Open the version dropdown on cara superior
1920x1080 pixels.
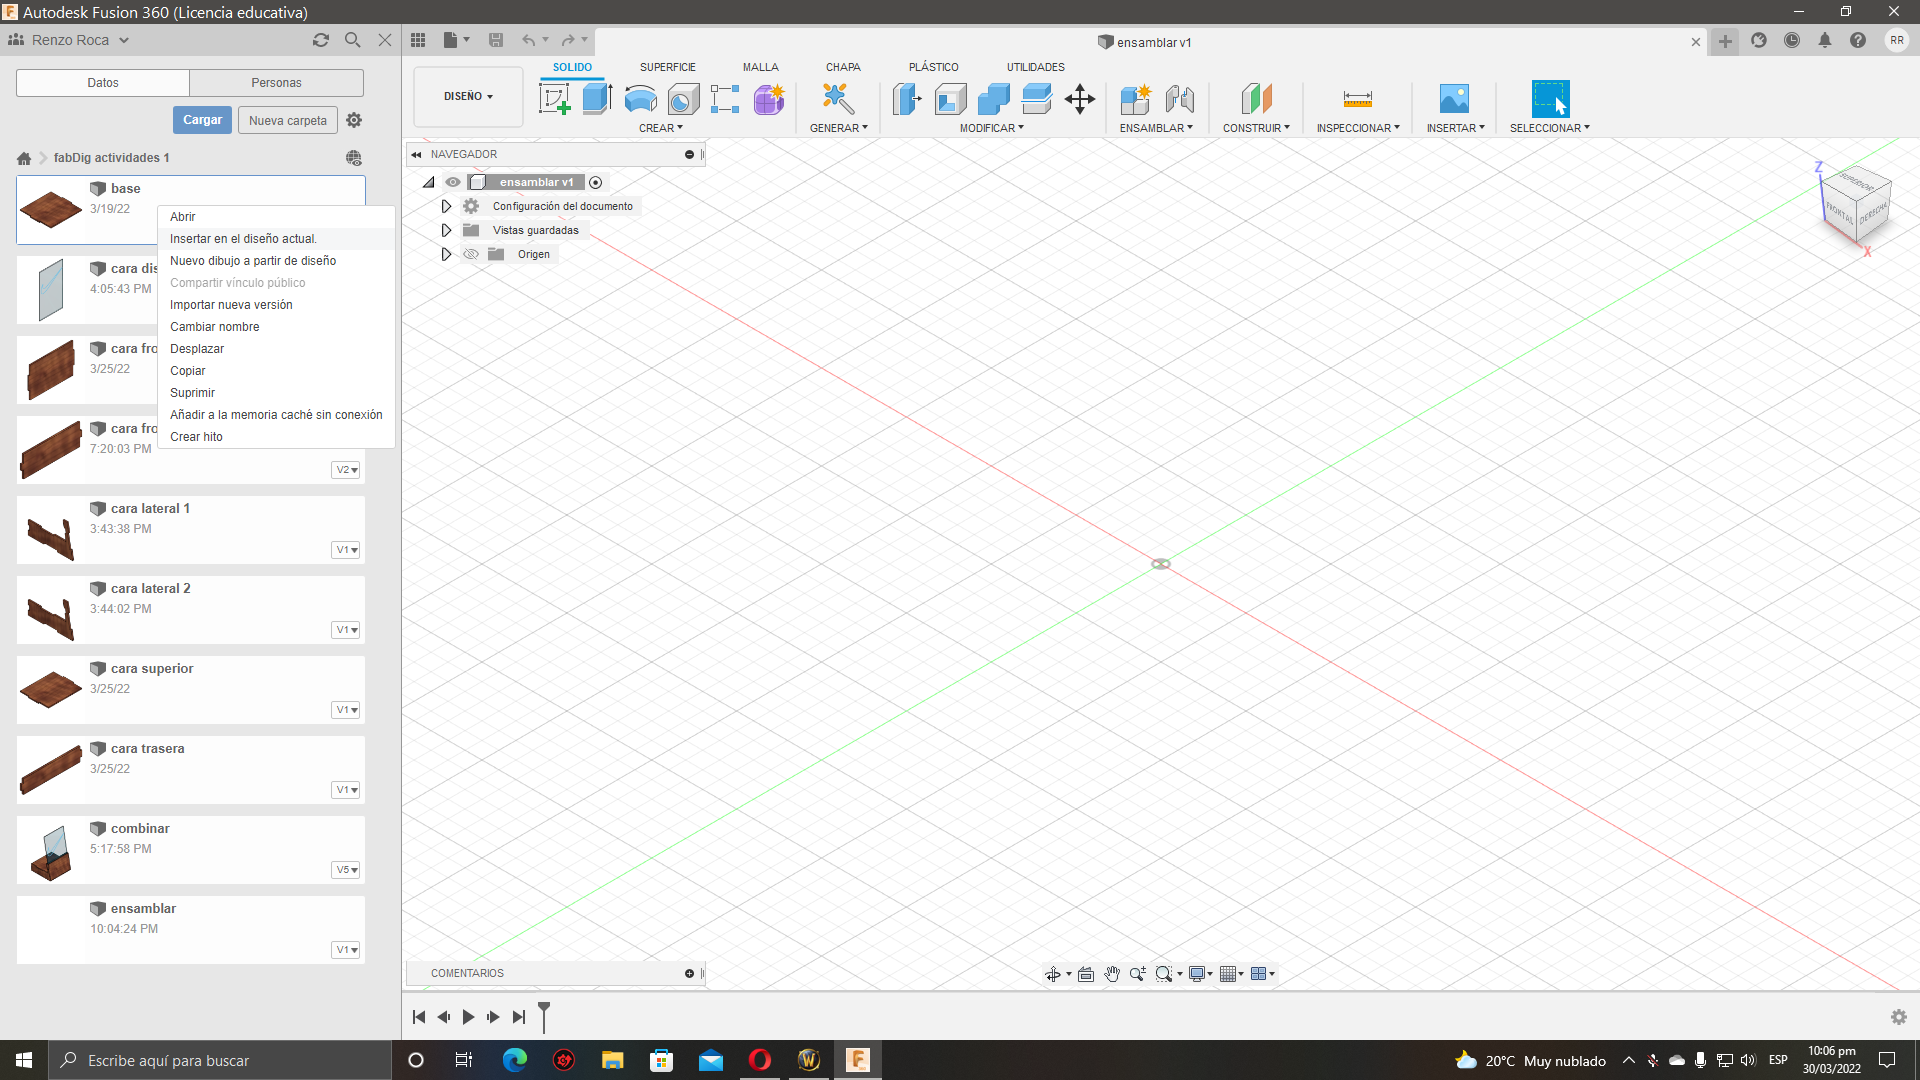point(345,709)
